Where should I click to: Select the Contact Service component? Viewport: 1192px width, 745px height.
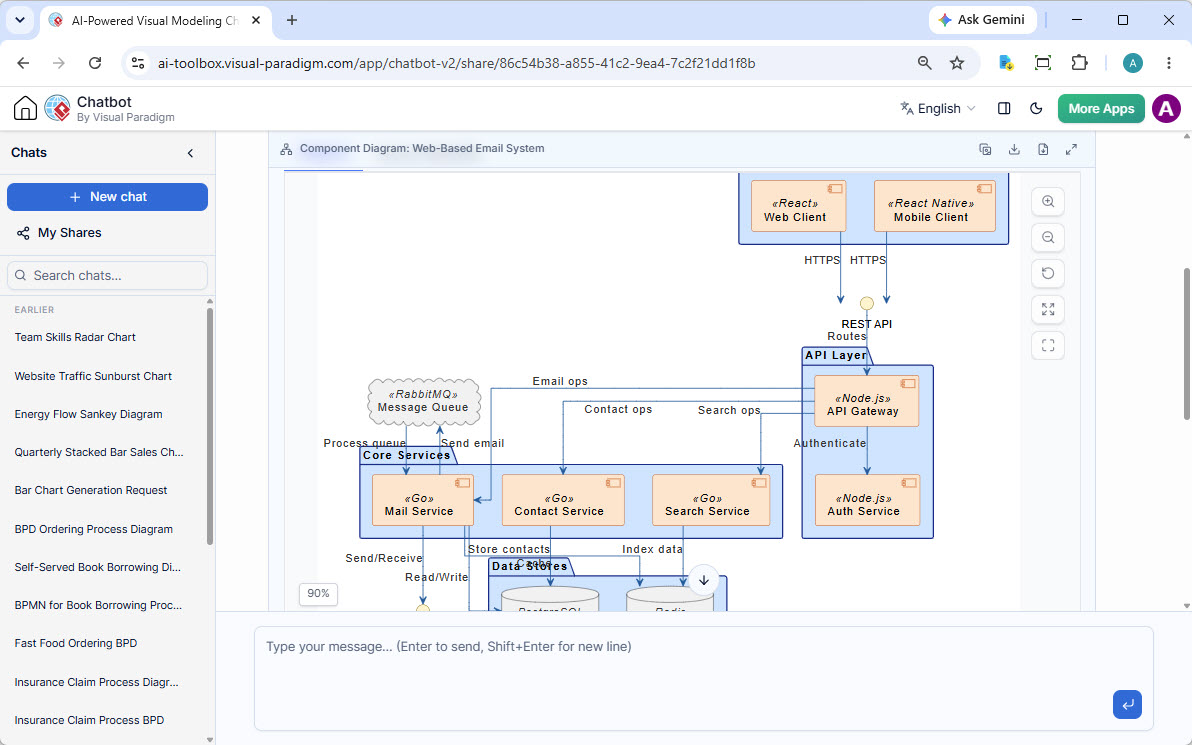click(563, 500)
